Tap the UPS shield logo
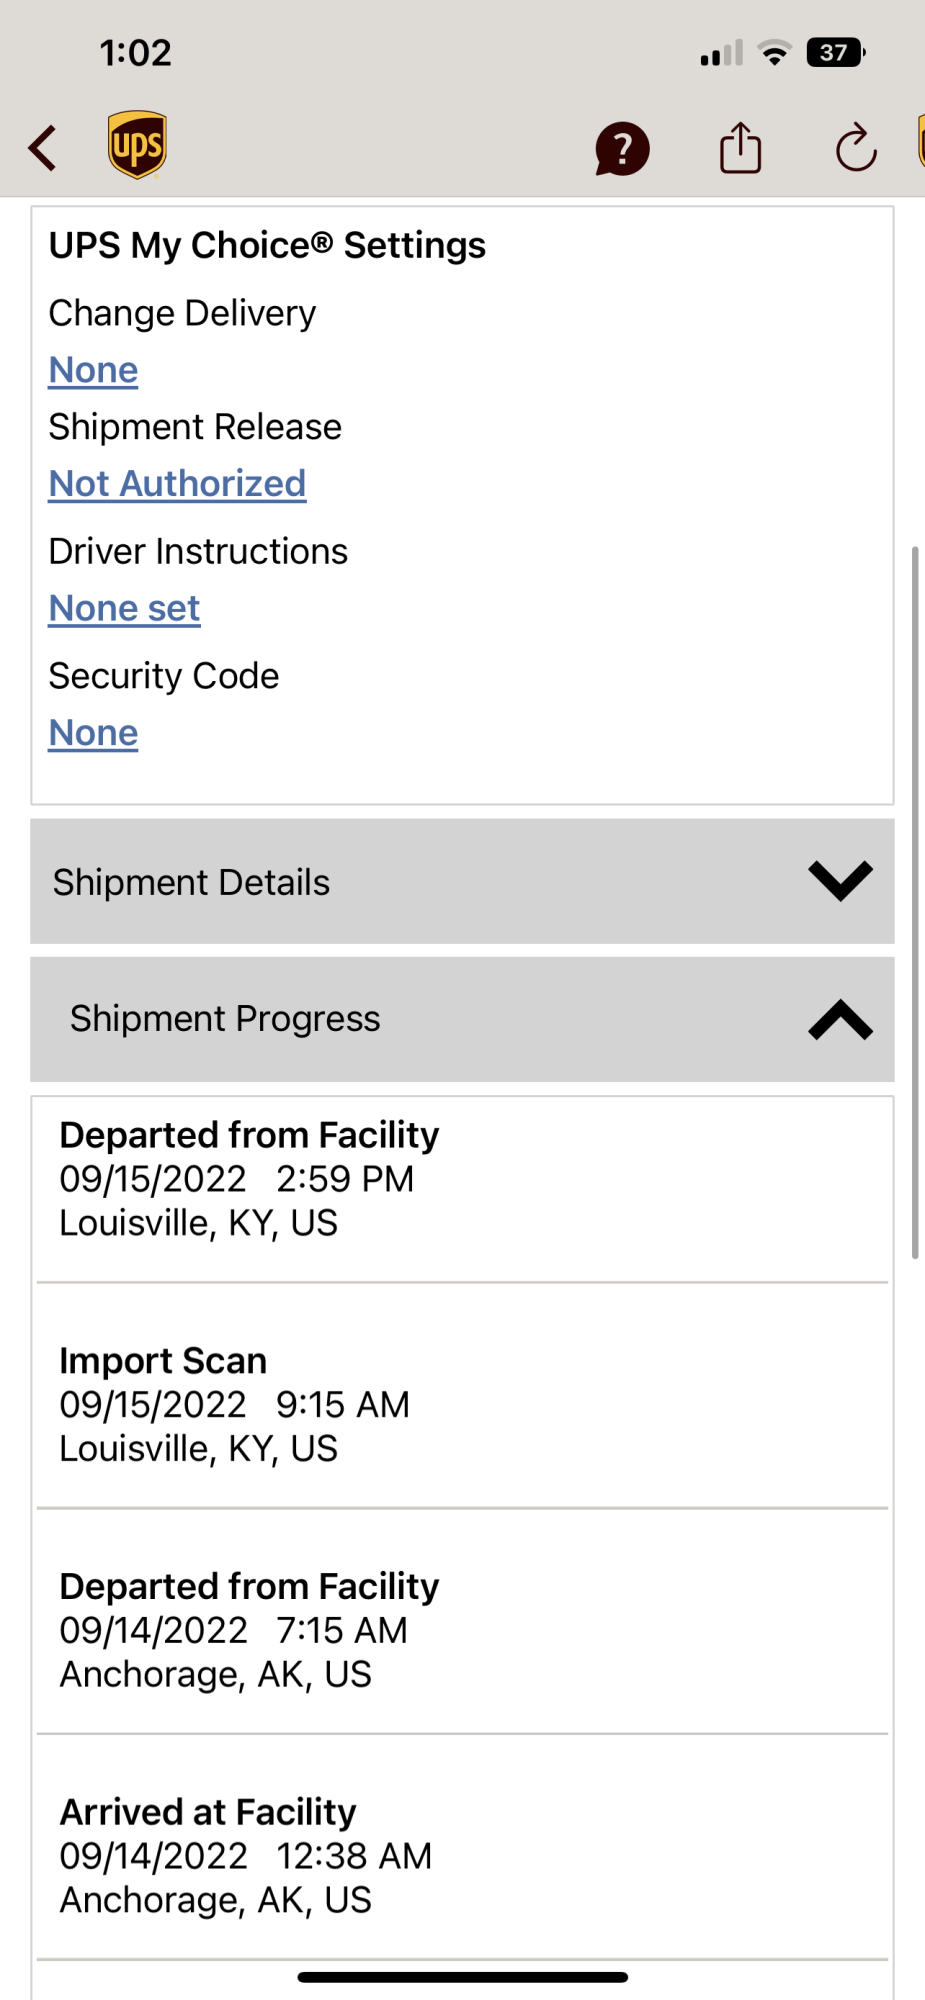 pyautogui.click(x=137, y=146)
